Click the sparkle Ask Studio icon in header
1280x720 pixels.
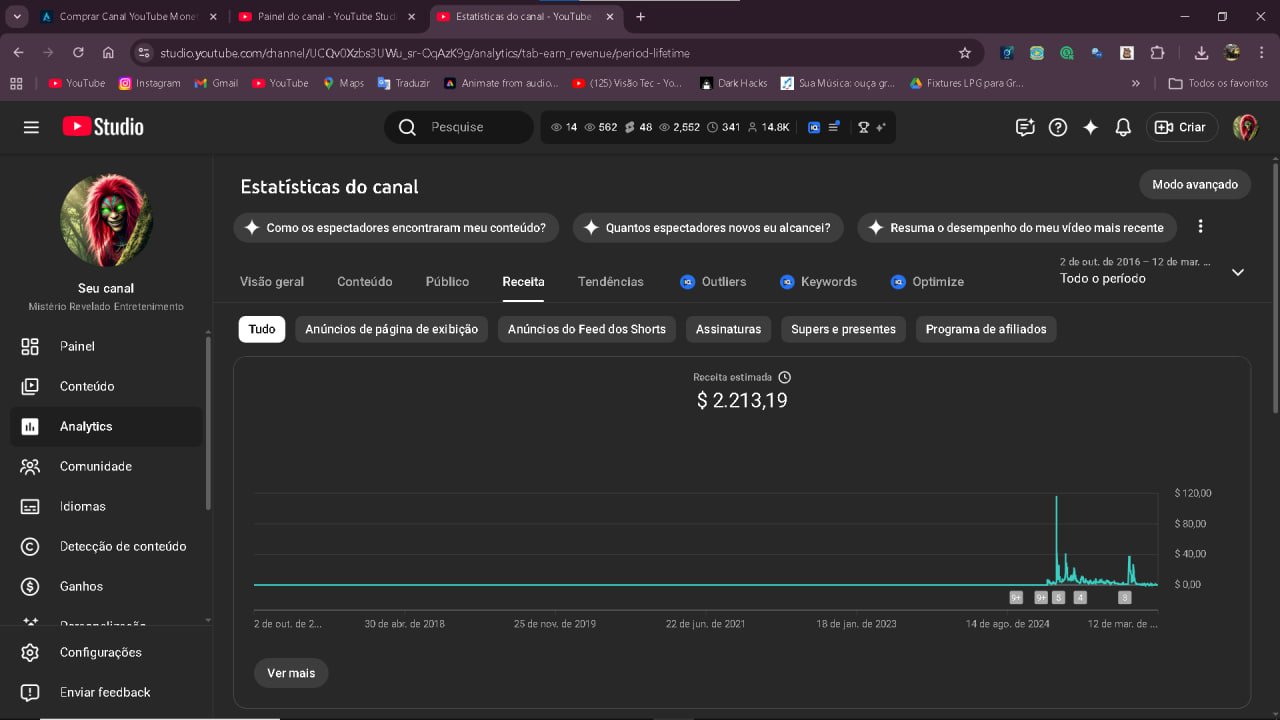pos(1090,127)
